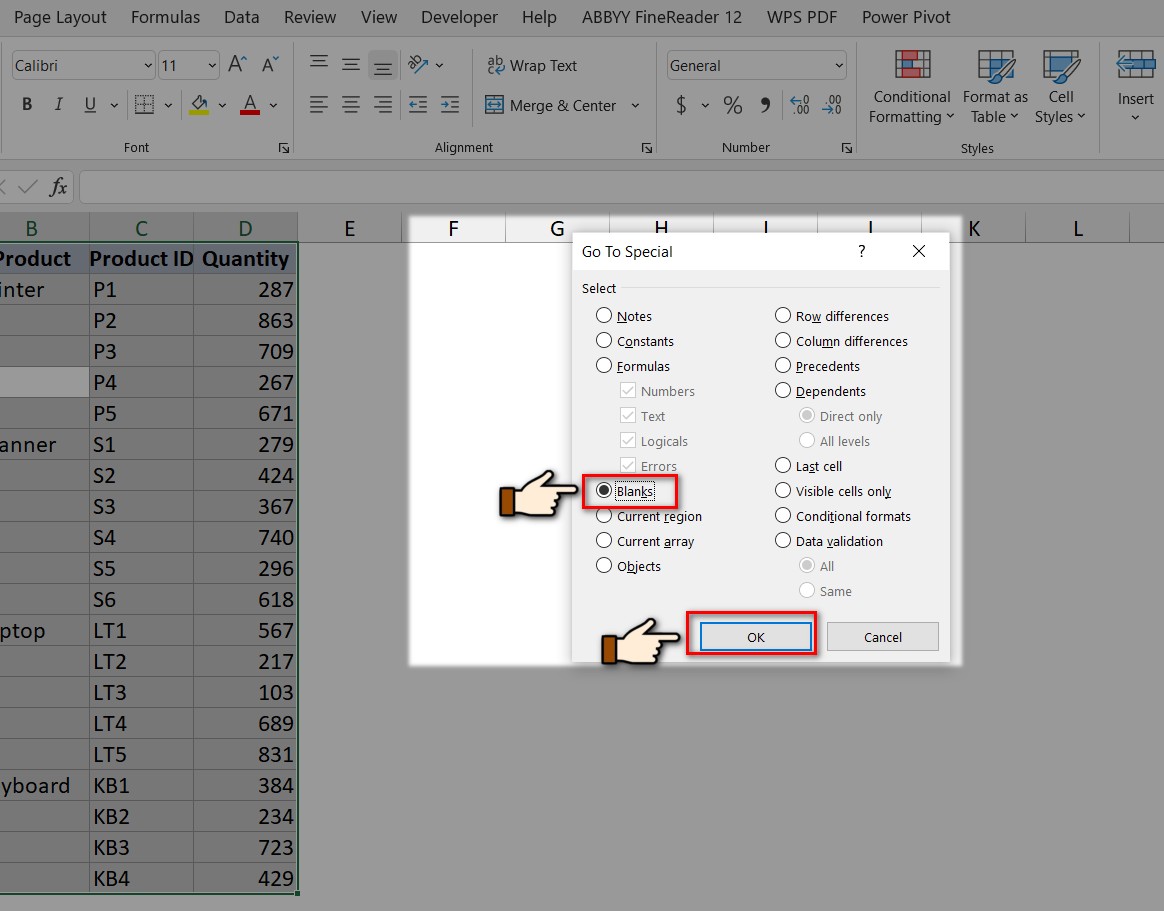Screen dimensions: 1164x911
Task: Choose the Current region radio button
Action: pos(604,516)
